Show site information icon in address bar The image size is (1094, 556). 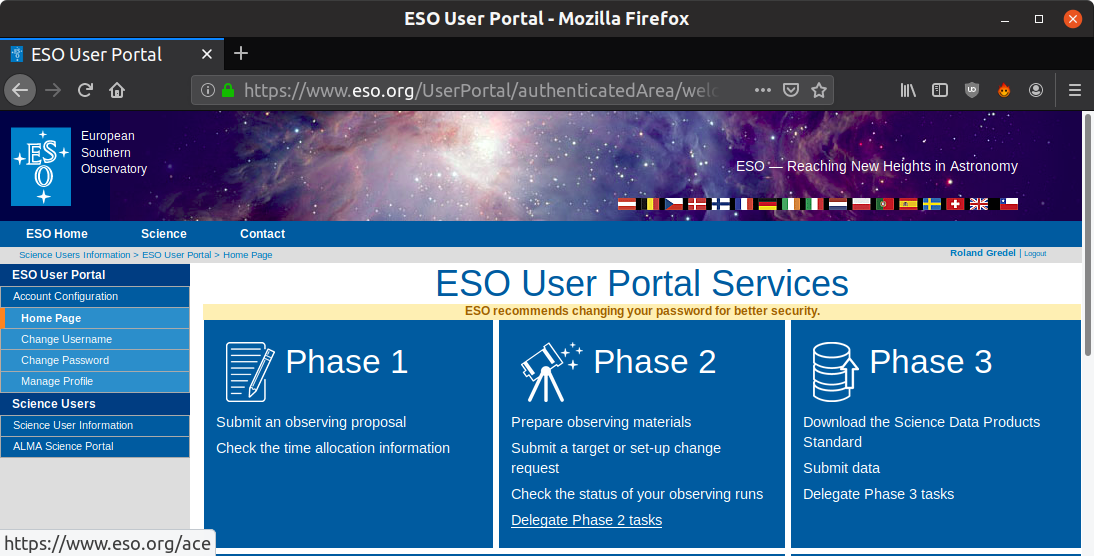pyautogui.click(x=208, y=90)
